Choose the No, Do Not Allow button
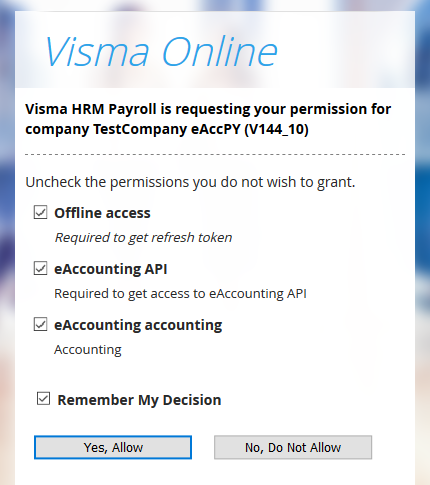The height and width of the screenshot is (485, 430). (x=293, y=447)
